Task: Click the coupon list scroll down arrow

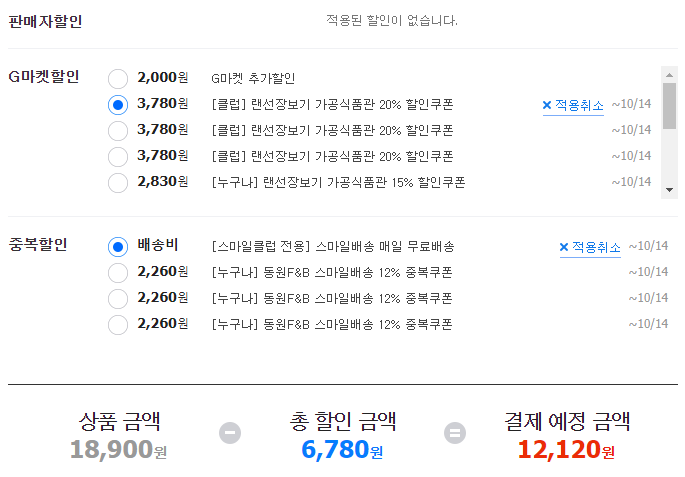Action: (669, 190)
